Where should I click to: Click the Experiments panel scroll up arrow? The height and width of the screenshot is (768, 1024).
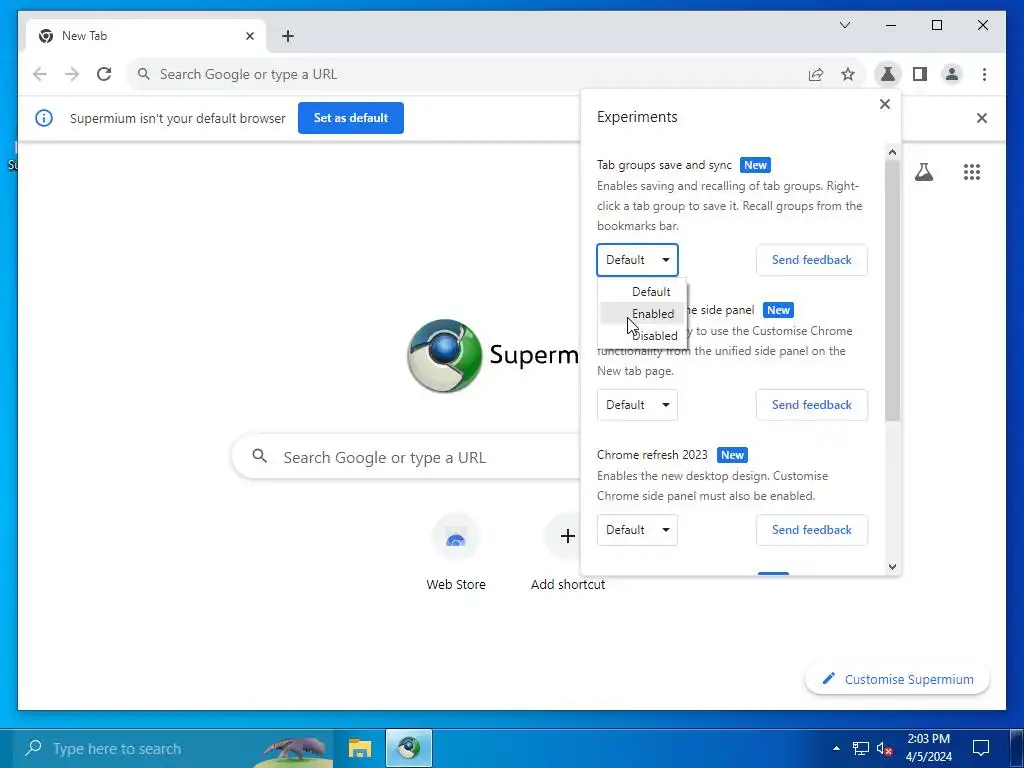pyautogui.click(x=893, y=153)
